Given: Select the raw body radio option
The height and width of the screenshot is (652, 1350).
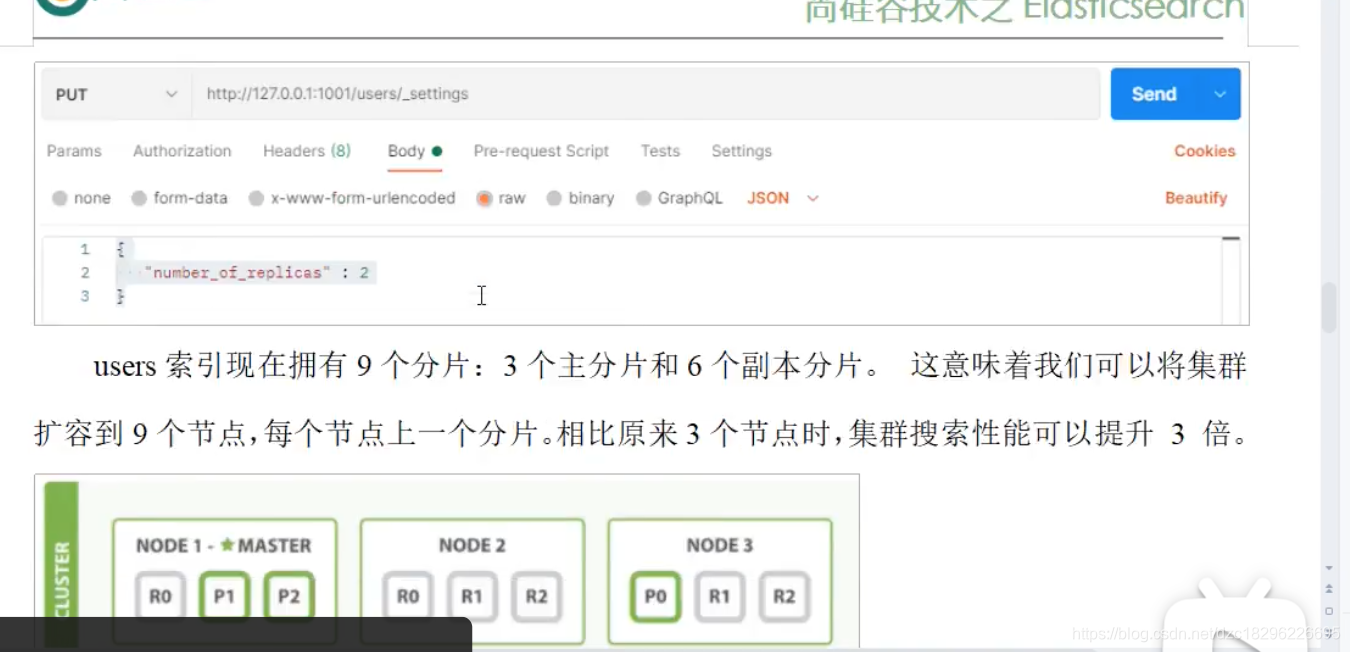Looking at the screenshot, I should click(484, 198).
